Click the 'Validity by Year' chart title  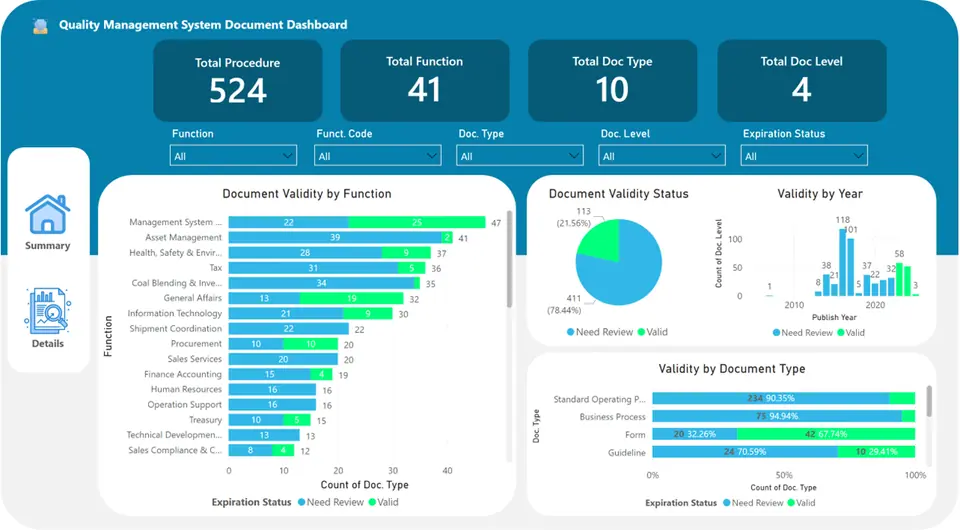[820, 193]
